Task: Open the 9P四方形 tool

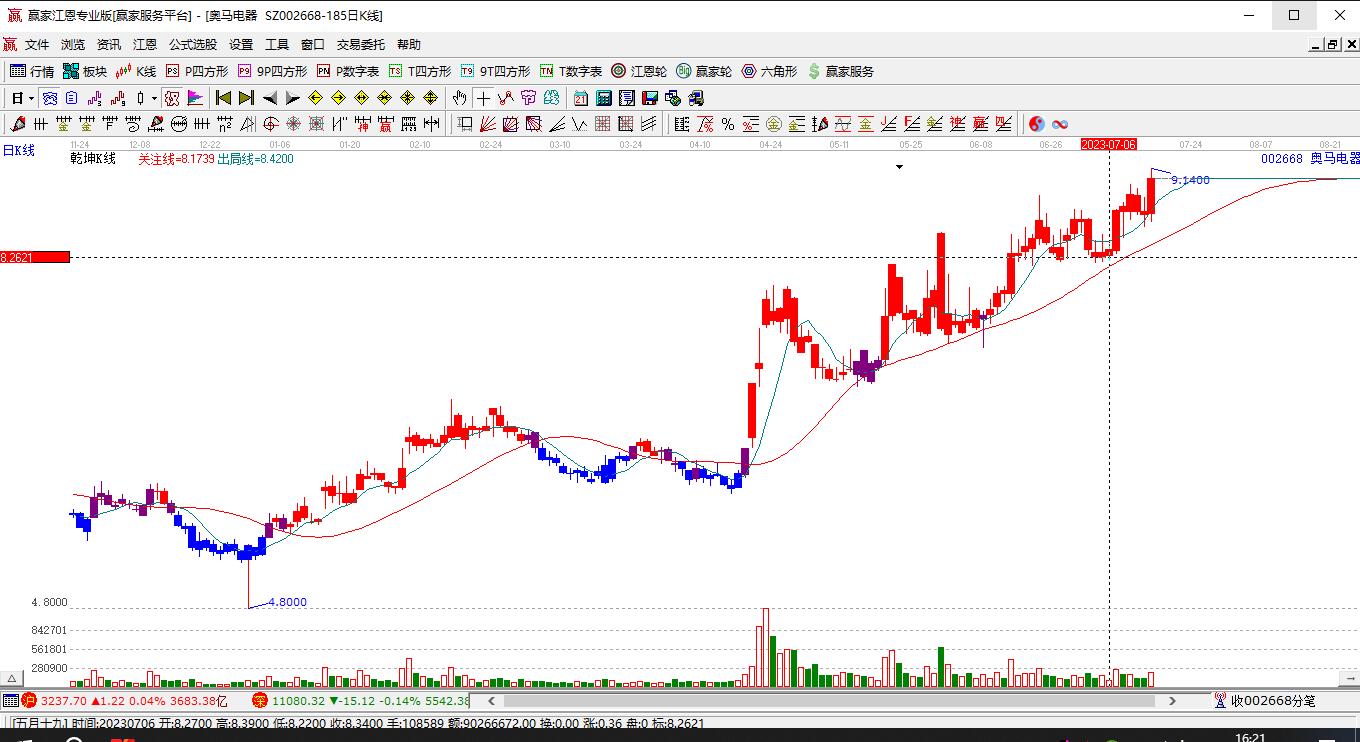Action: pos(272,71)
